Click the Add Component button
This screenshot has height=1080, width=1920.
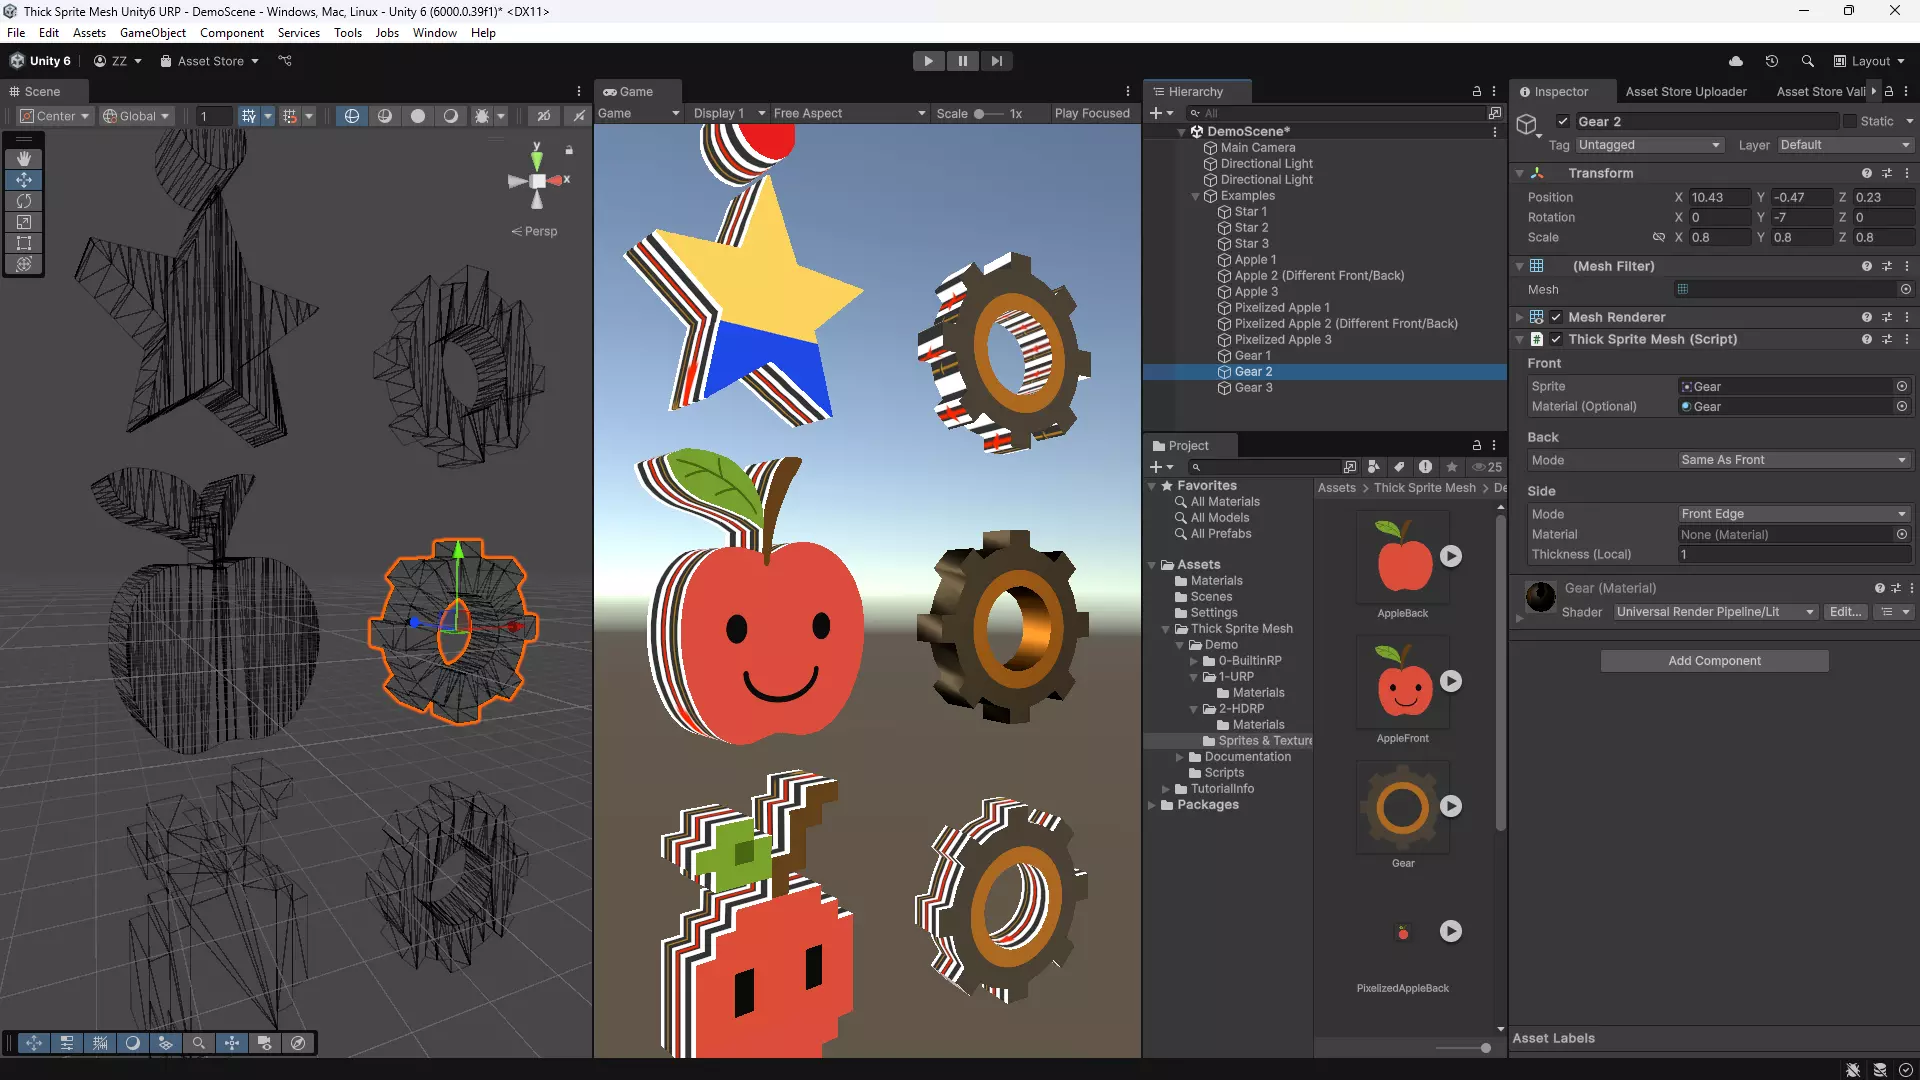[1714, 661]
